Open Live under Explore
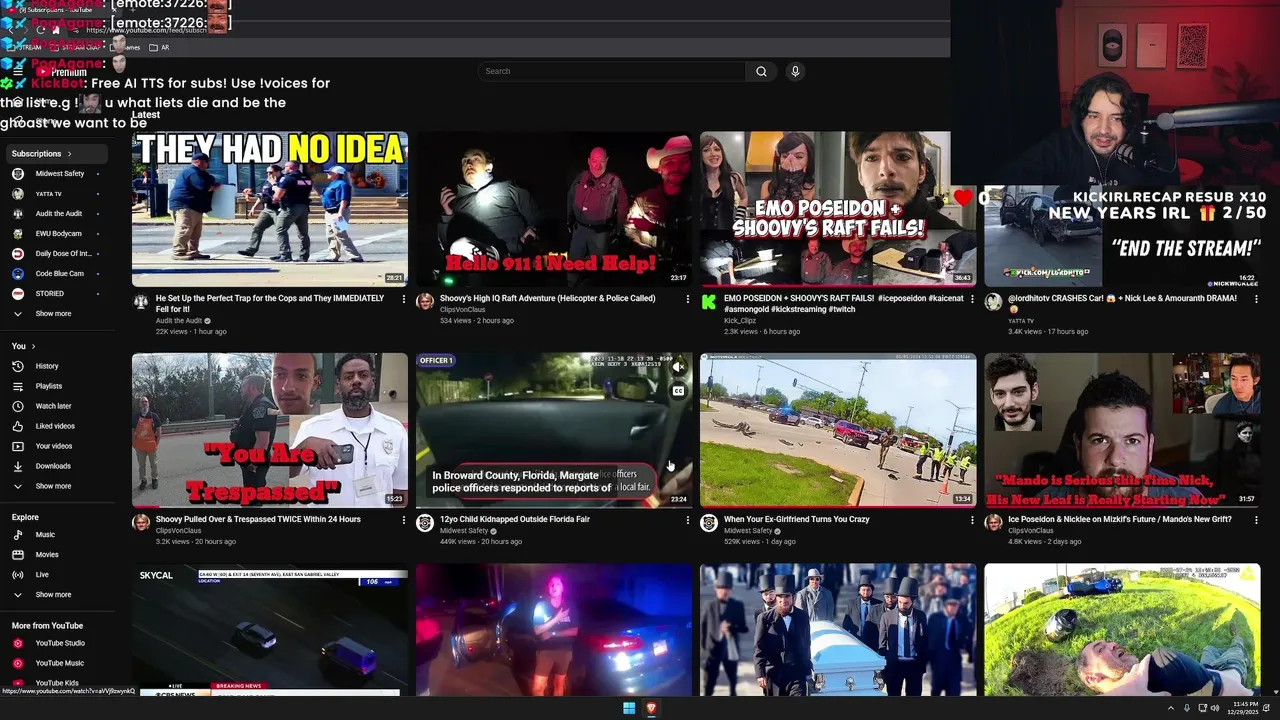 coord(42,575)
